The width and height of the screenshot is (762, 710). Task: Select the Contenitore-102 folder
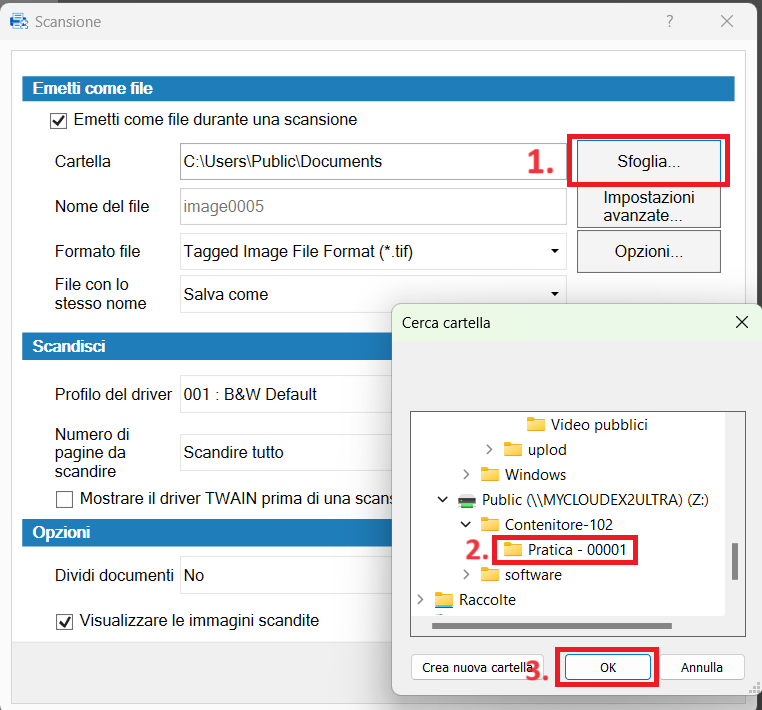(x=558, y=524)
